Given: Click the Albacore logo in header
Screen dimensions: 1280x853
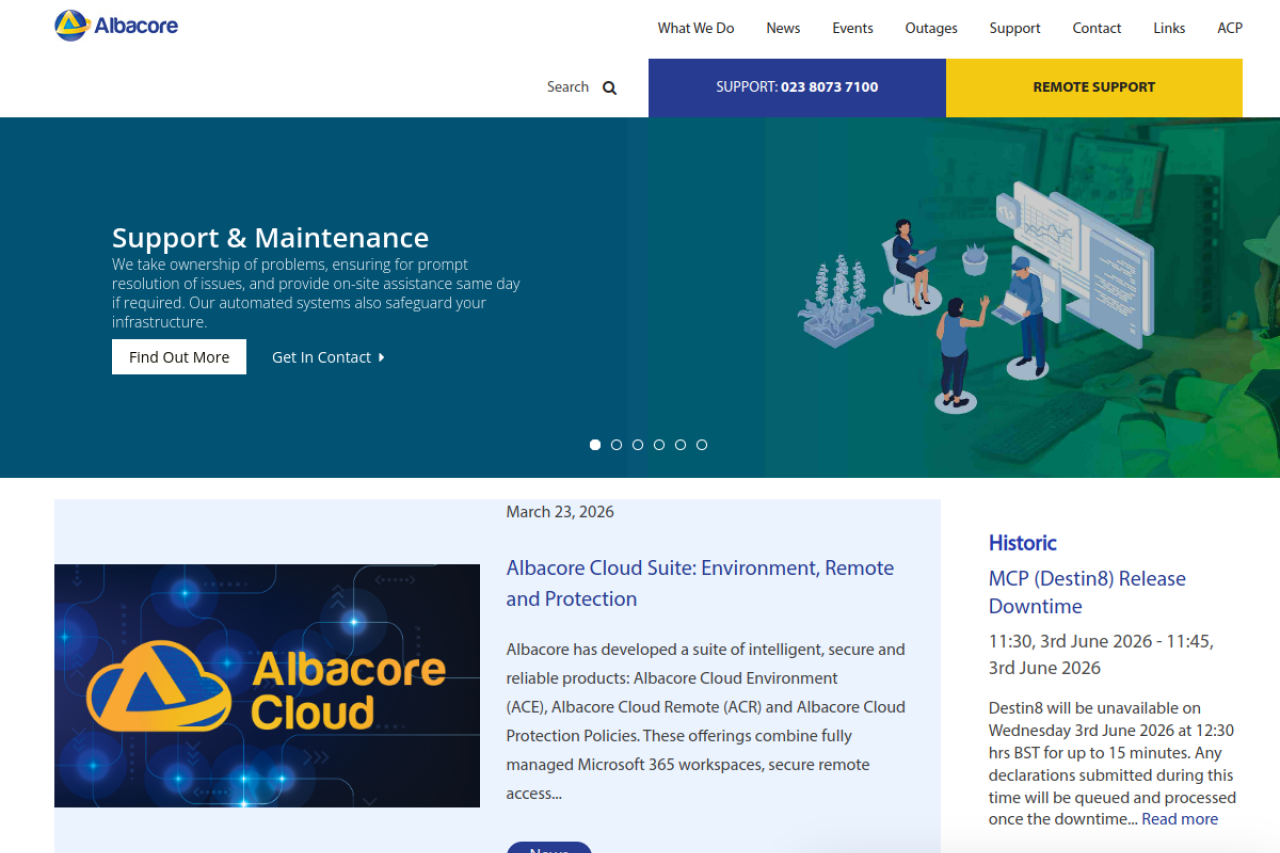Looking at the screenshot, I should [x=116, y=25].
